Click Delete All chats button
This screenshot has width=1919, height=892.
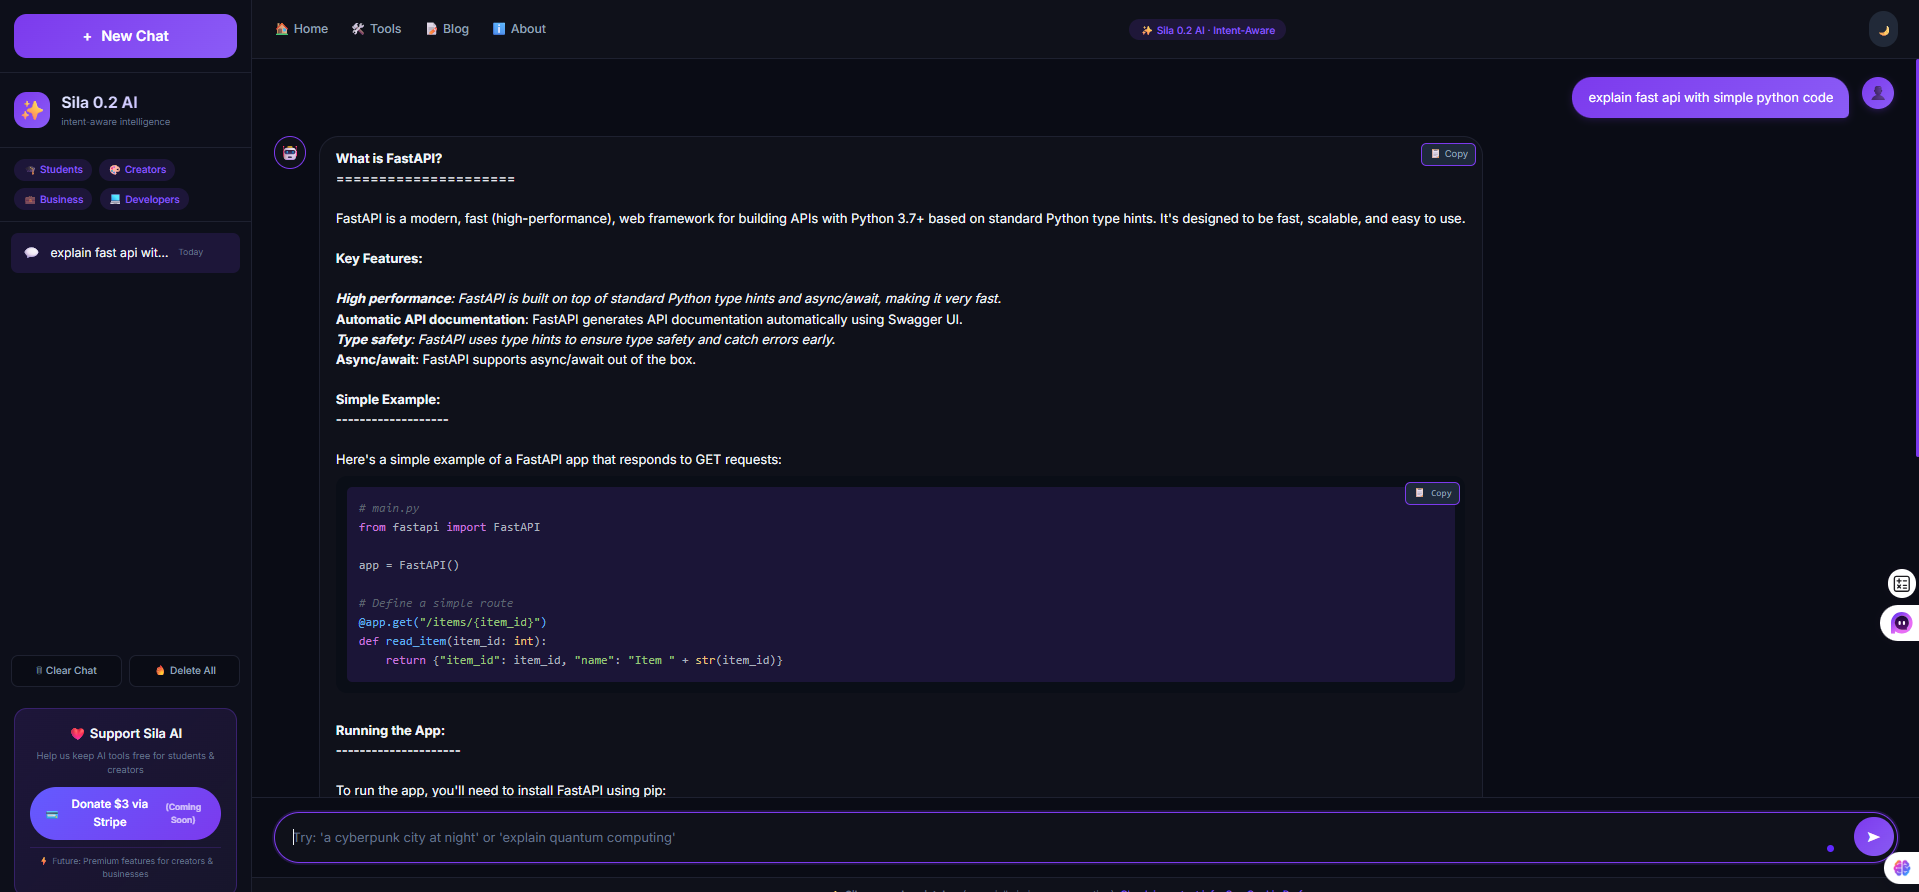pos(185,671)
